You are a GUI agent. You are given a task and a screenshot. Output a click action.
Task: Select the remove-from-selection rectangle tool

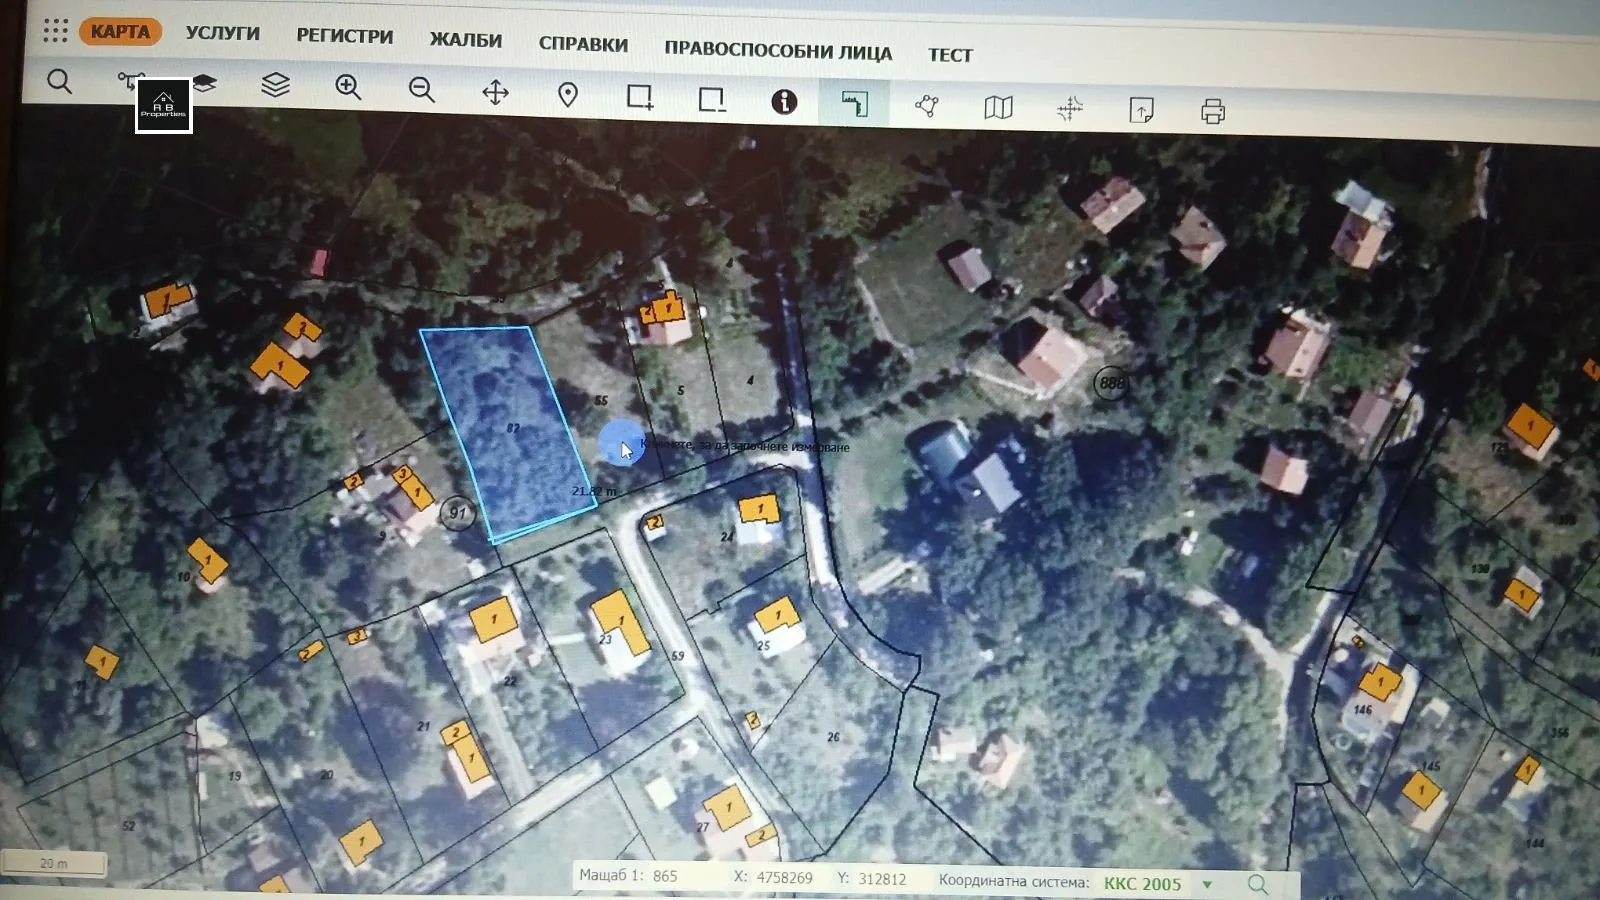point(712,99)
